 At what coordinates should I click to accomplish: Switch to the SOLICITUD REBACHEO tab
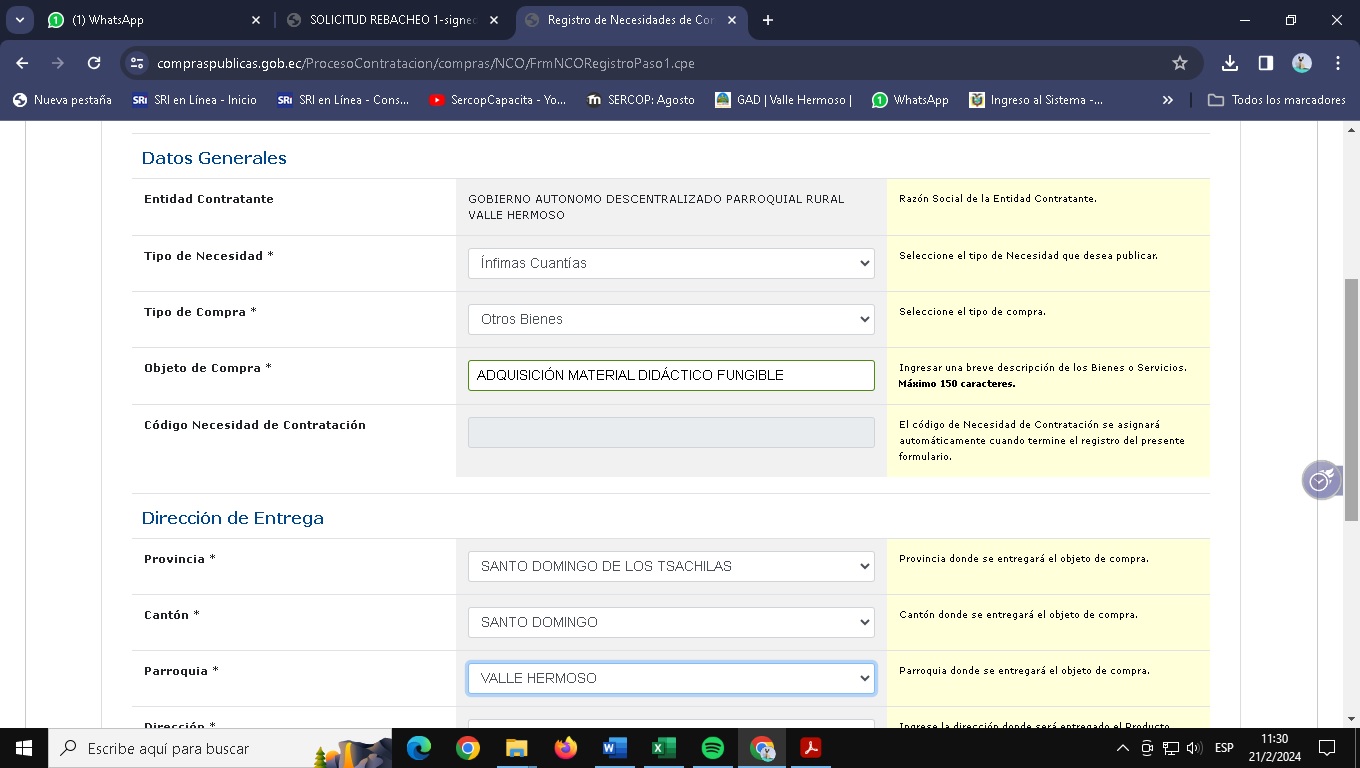click(x=392, y=20)
